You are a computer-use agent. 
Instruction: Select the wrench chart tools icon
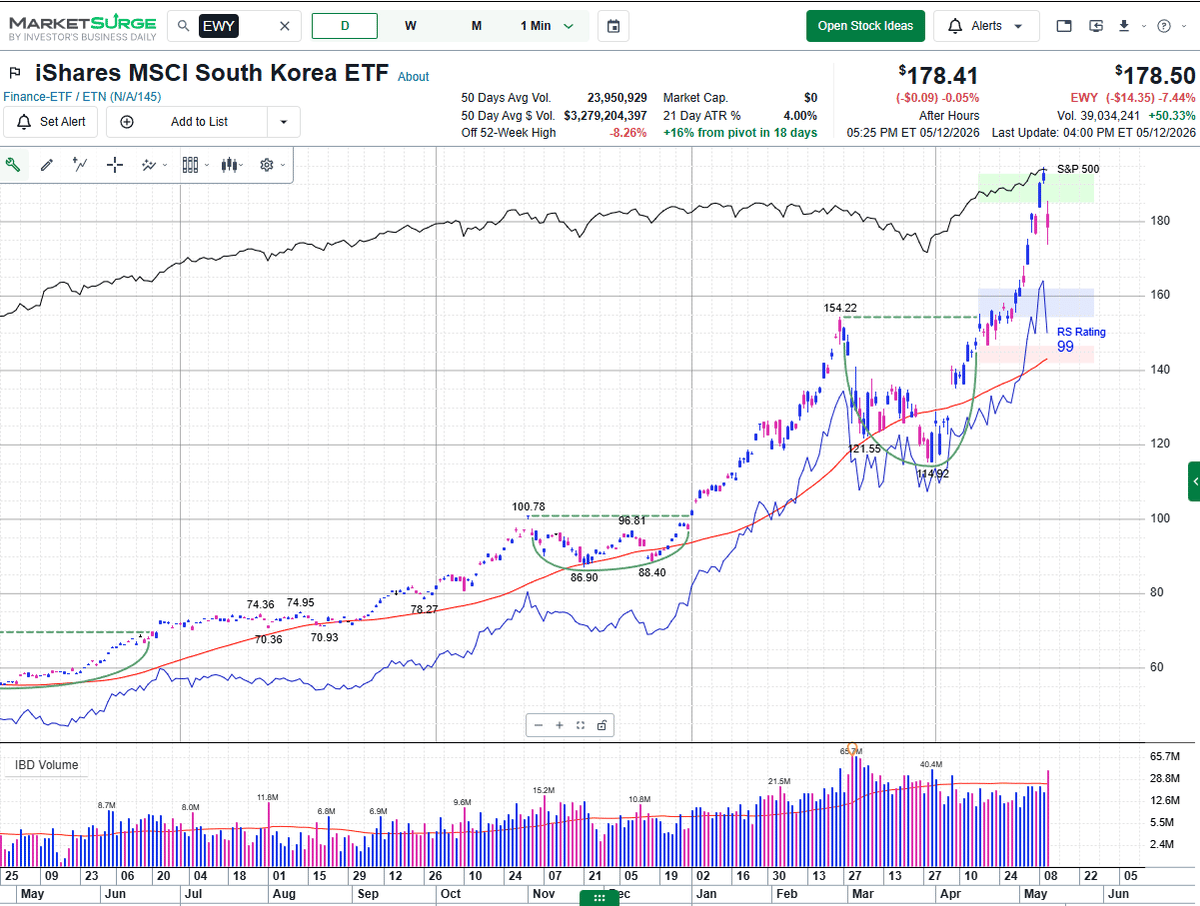14,165
